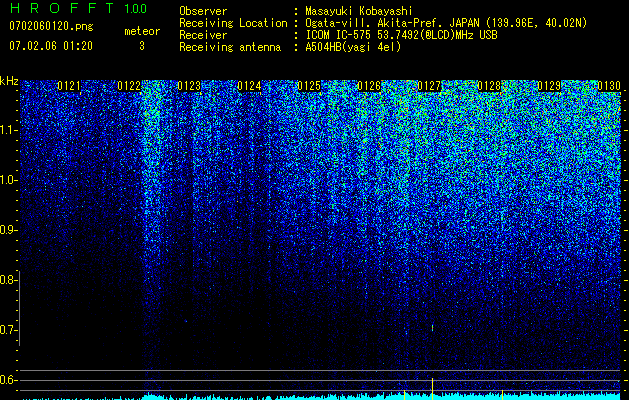Viewport: 629px width, 400px height.
Task: Click the 0123 time marker
Action: pos(189,86)
